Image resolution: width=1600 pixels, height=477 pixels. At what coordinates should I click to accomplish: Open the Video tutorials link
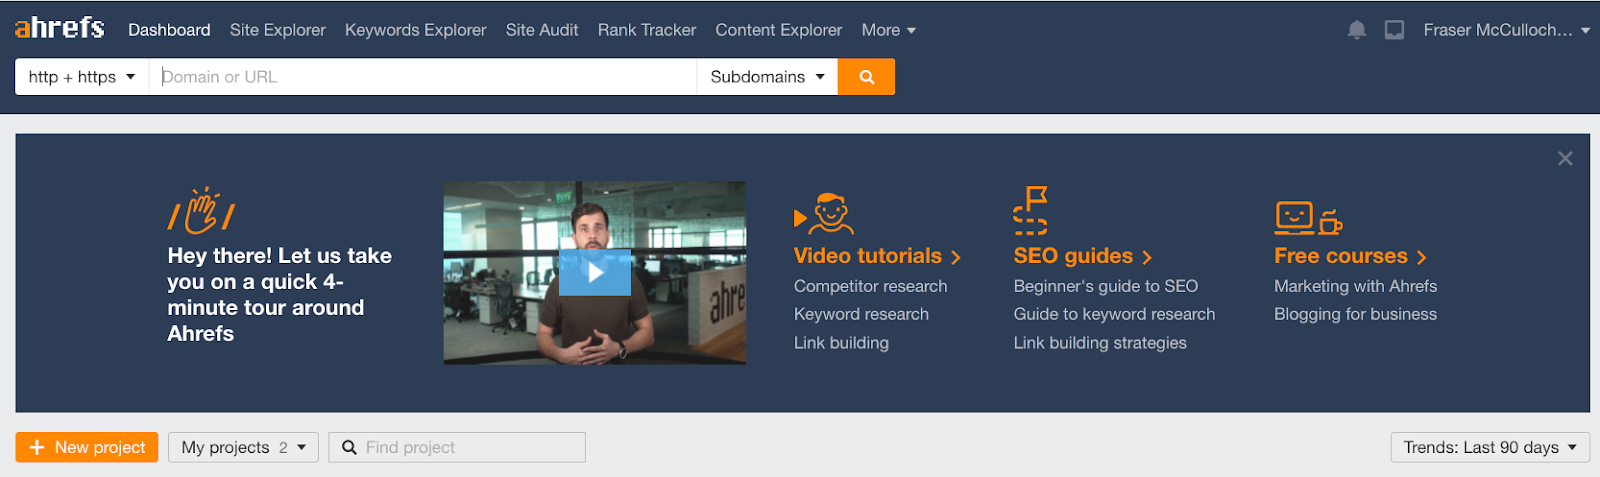click(877, 256)
